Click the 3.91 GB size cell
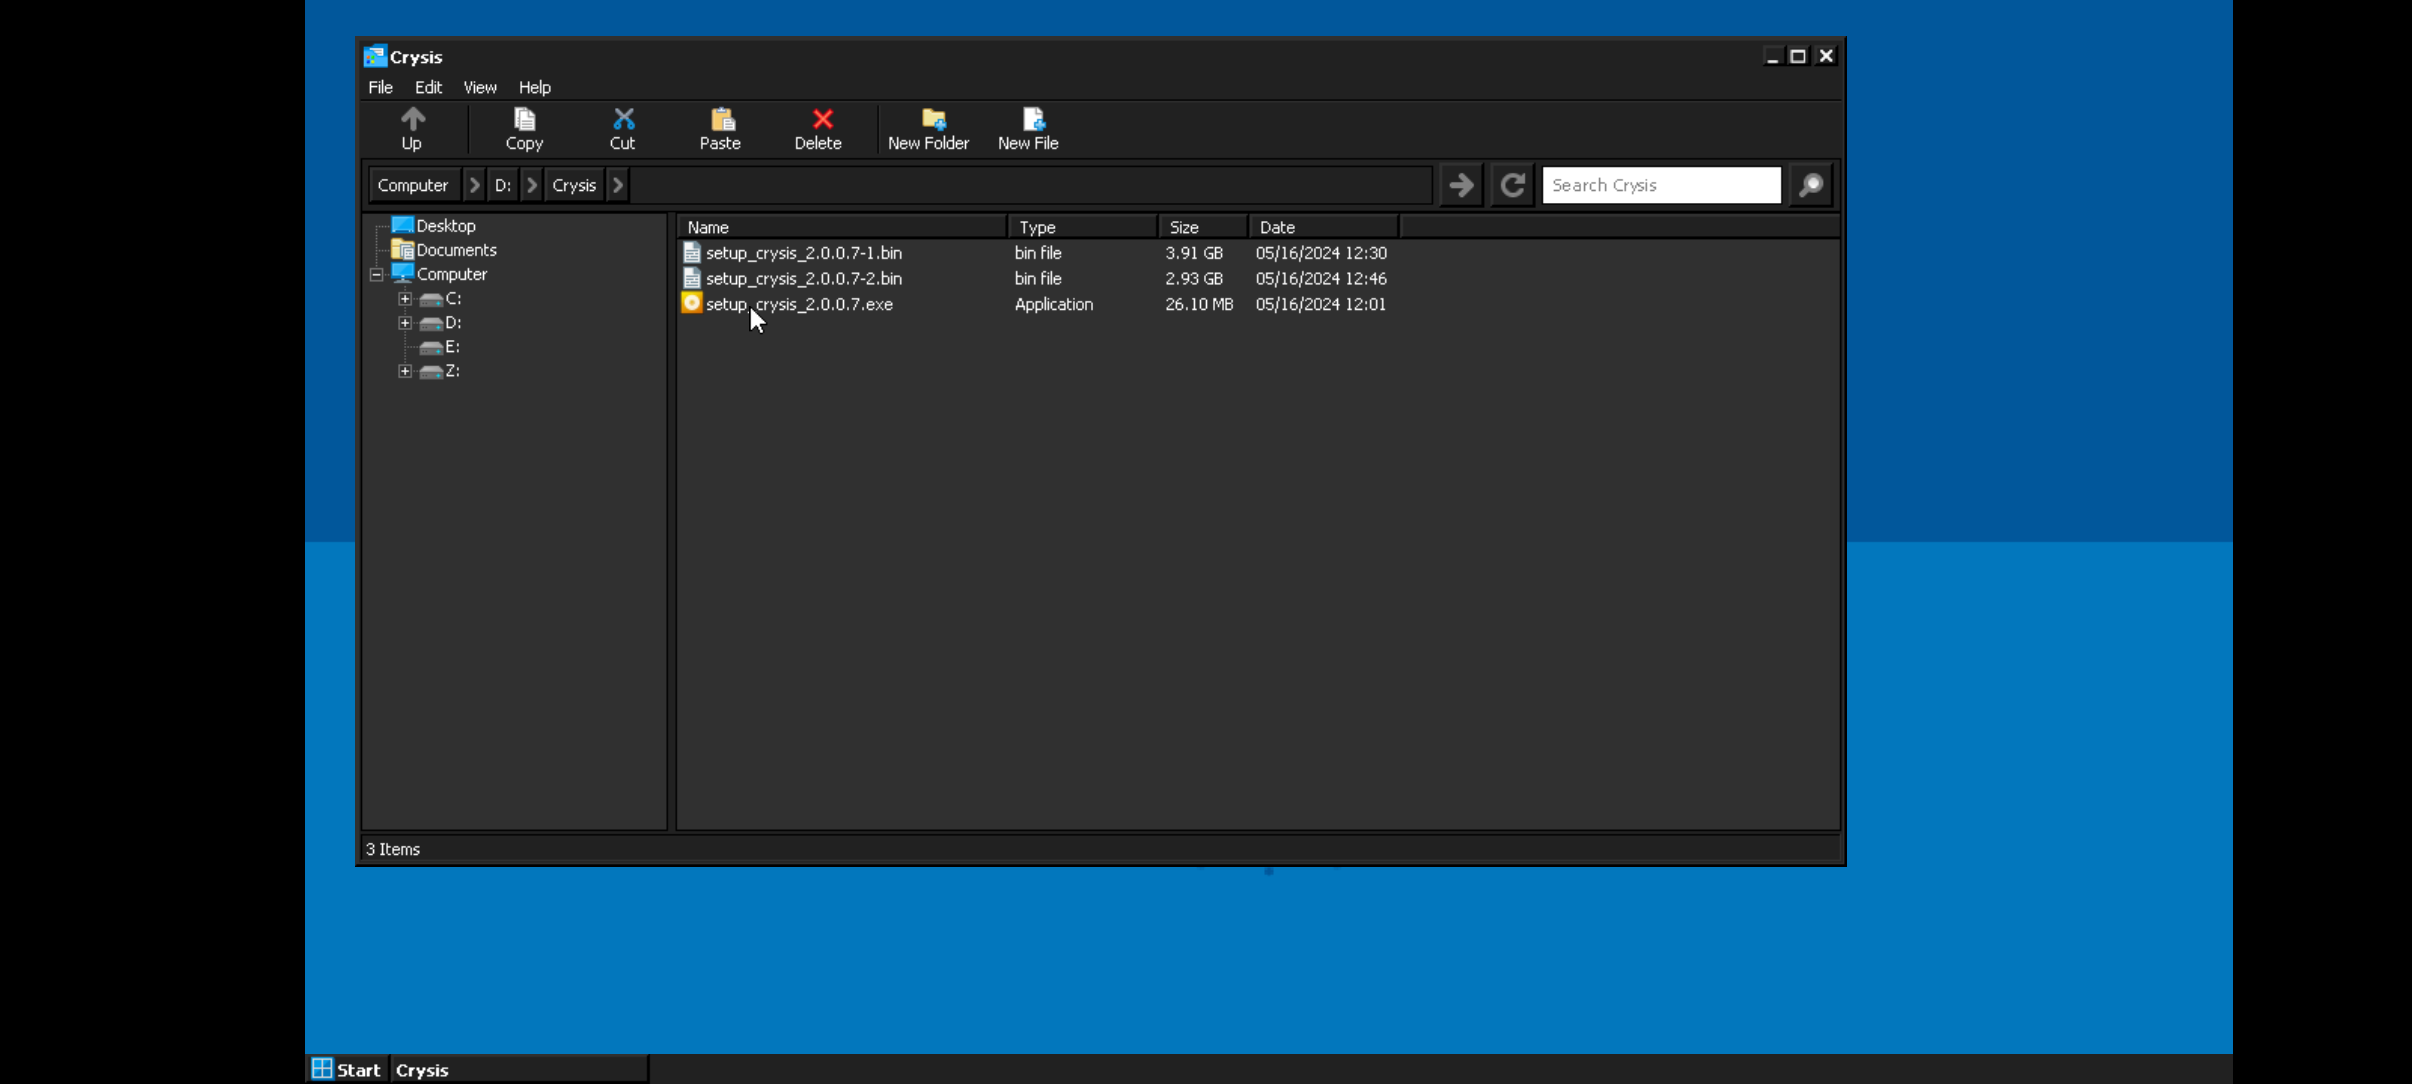Screen dimensions: 2412x1084 point(1194,253)
